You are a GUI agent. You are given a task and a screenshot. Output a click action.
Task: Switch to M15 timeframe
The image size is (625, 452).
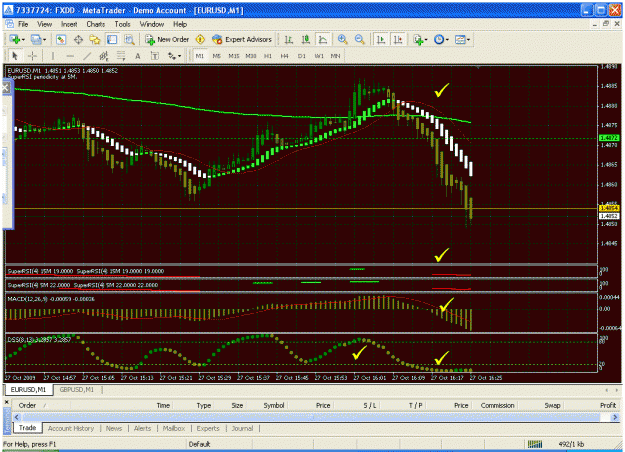[x=234, y=56]
